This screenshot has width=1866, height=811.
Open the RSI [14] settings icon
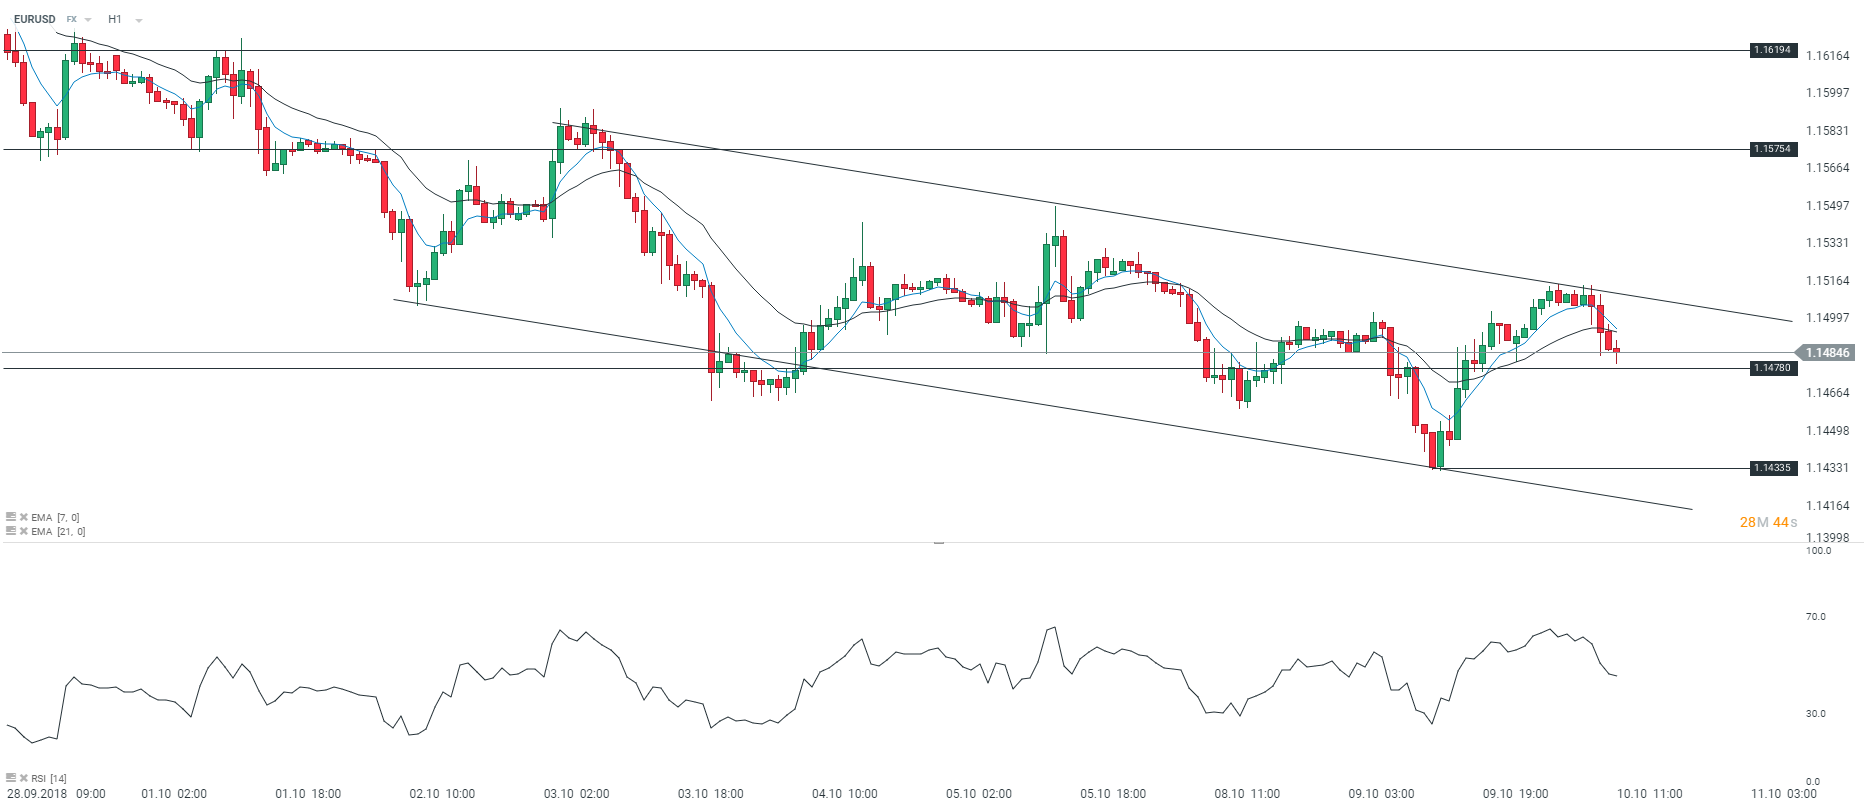pos(11,778)
